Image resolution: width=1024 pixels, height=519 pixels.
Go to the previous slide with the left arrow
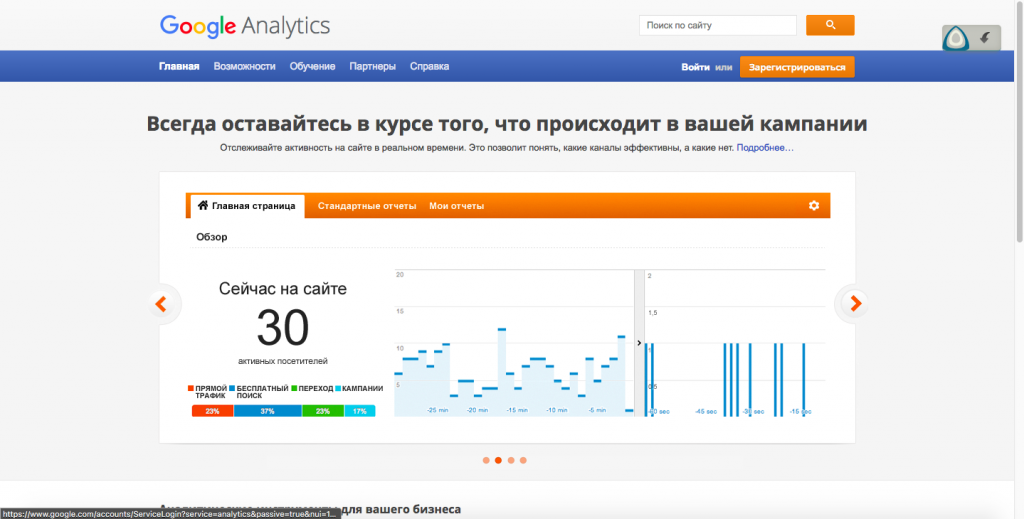click(161, 304)
